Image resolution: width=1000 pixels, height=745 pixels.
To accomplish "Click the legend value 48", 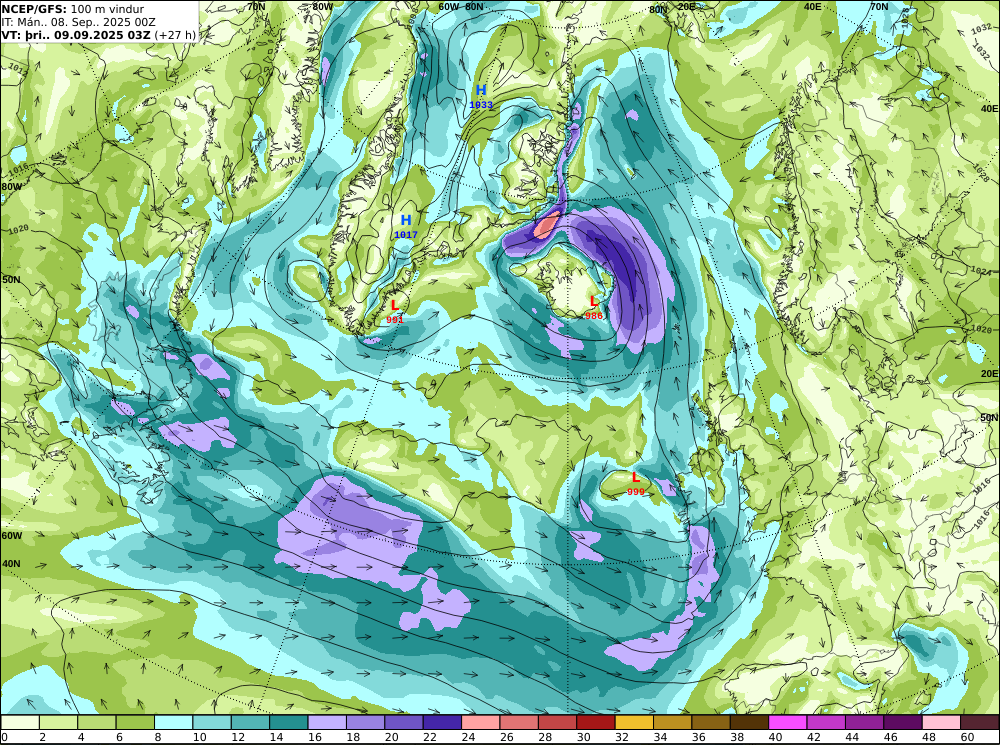I will pos(929,737).
